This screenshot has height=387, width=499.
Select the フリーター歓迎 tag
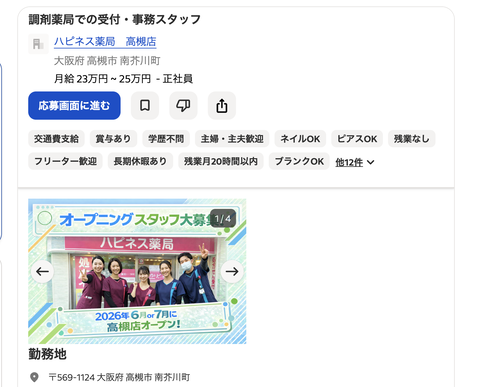click(x=65, y=161)
